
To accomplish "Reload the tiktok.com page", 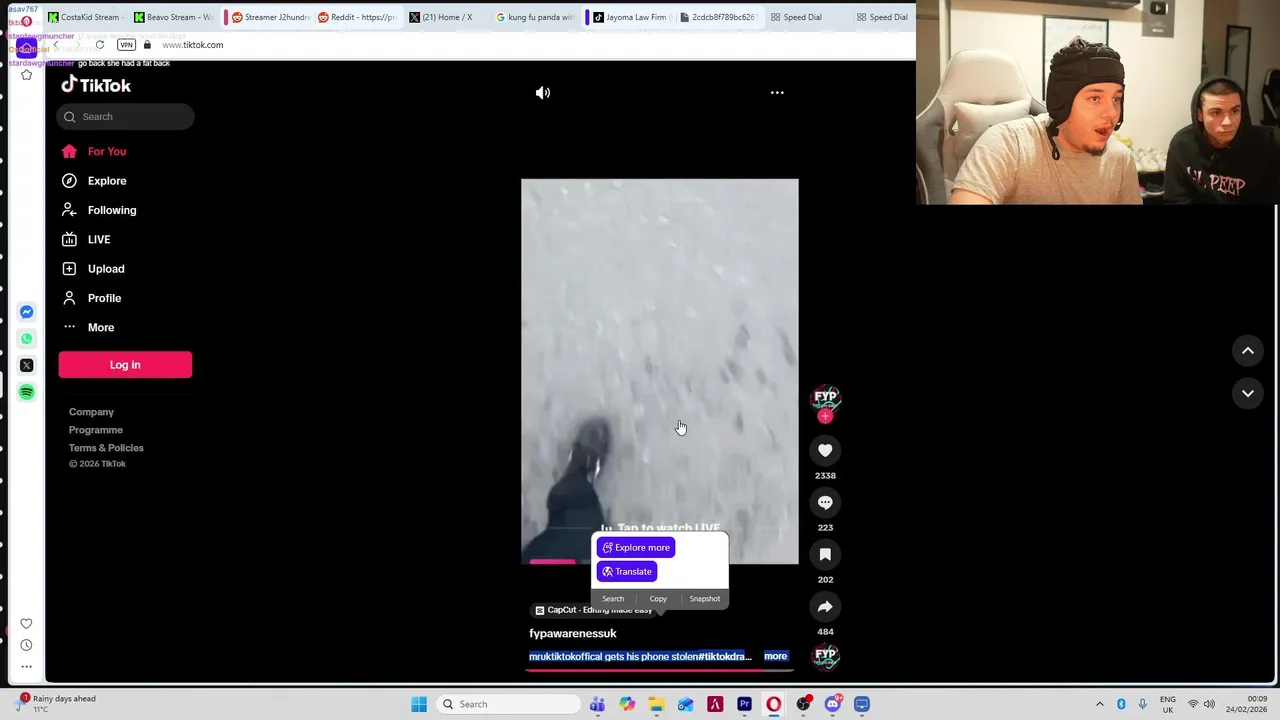I will [x=100, y=45].
